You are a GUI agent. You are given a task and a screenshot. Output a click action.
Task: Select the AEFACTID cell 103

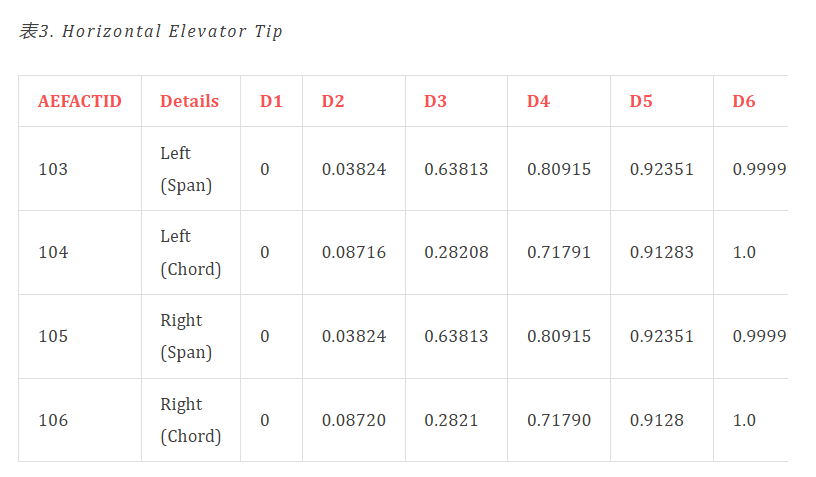(53, 169)
